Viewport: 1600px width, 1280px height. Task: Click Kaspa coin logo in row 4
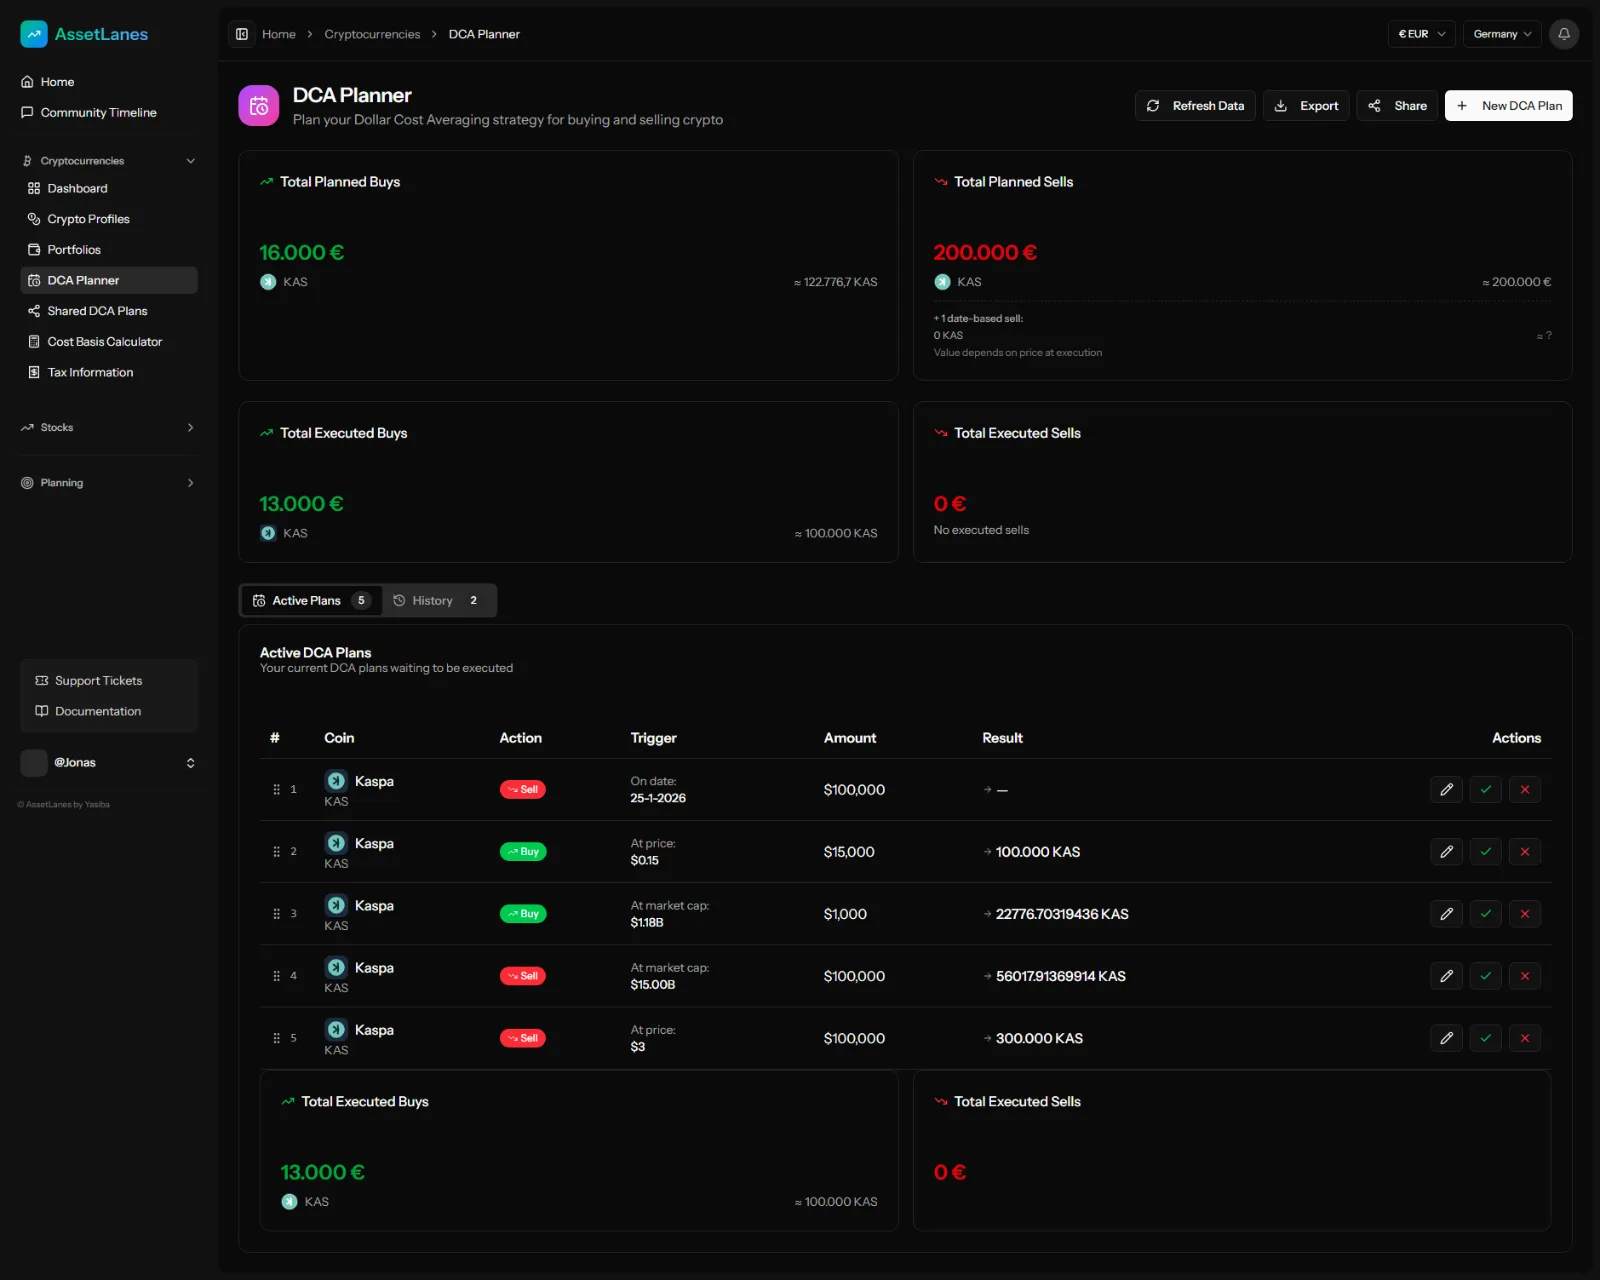(337, 967)
